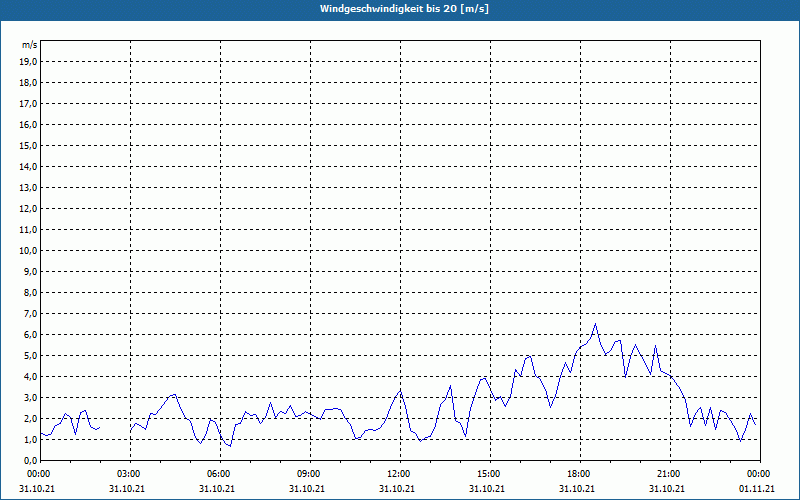The width and height of the screenshot is (800, 500).
Task: Click the wind curve peak at 12:00
Action: tap(401, 391)
